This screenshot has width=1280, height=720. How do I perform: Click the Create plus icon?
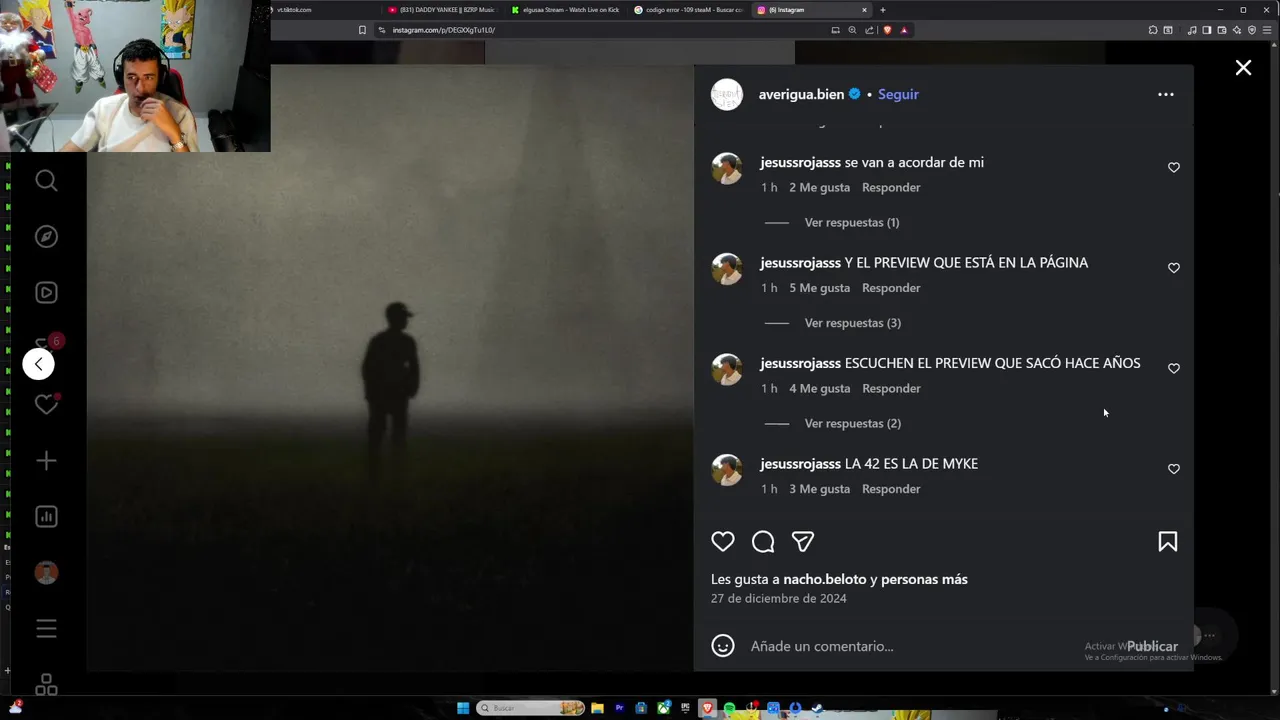(46, 461)
